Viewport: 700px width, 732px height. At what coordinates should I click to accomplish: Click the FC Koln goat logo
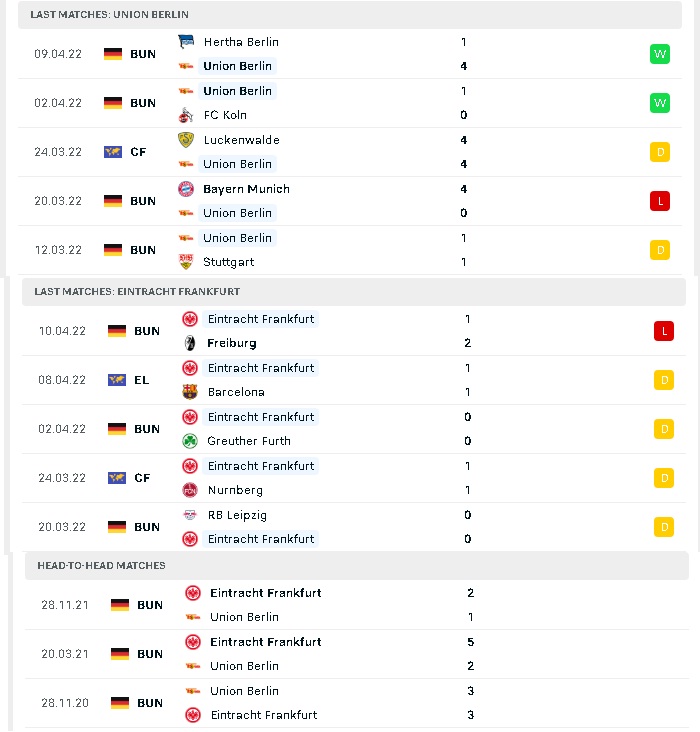pyautogui.click(x=186, y=115)
